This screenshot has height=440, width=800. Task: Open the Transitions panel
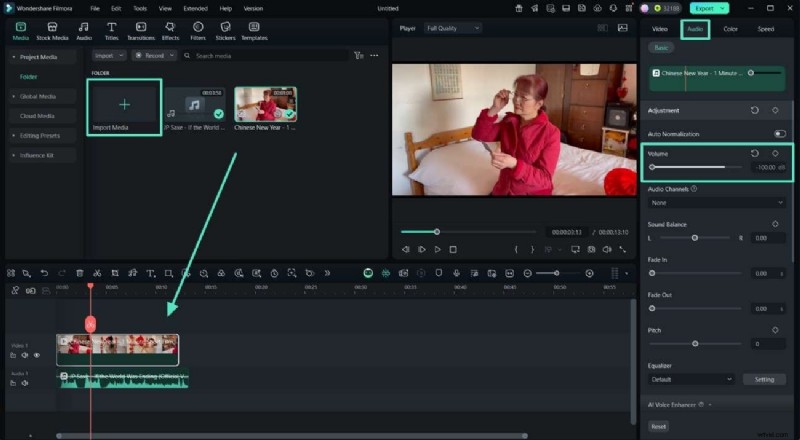tap(141, 31)
